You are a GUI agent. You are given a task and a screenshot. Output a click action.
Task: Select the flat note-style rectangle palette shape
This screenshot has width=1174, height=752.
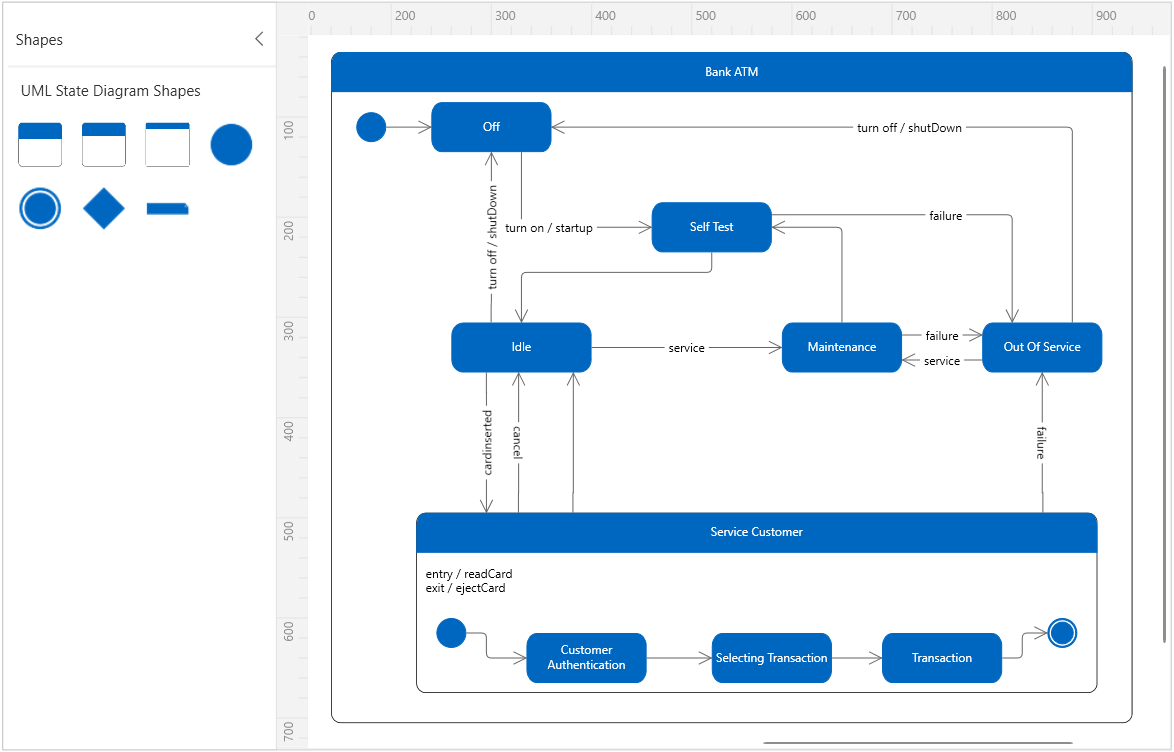tap(168, 208)
